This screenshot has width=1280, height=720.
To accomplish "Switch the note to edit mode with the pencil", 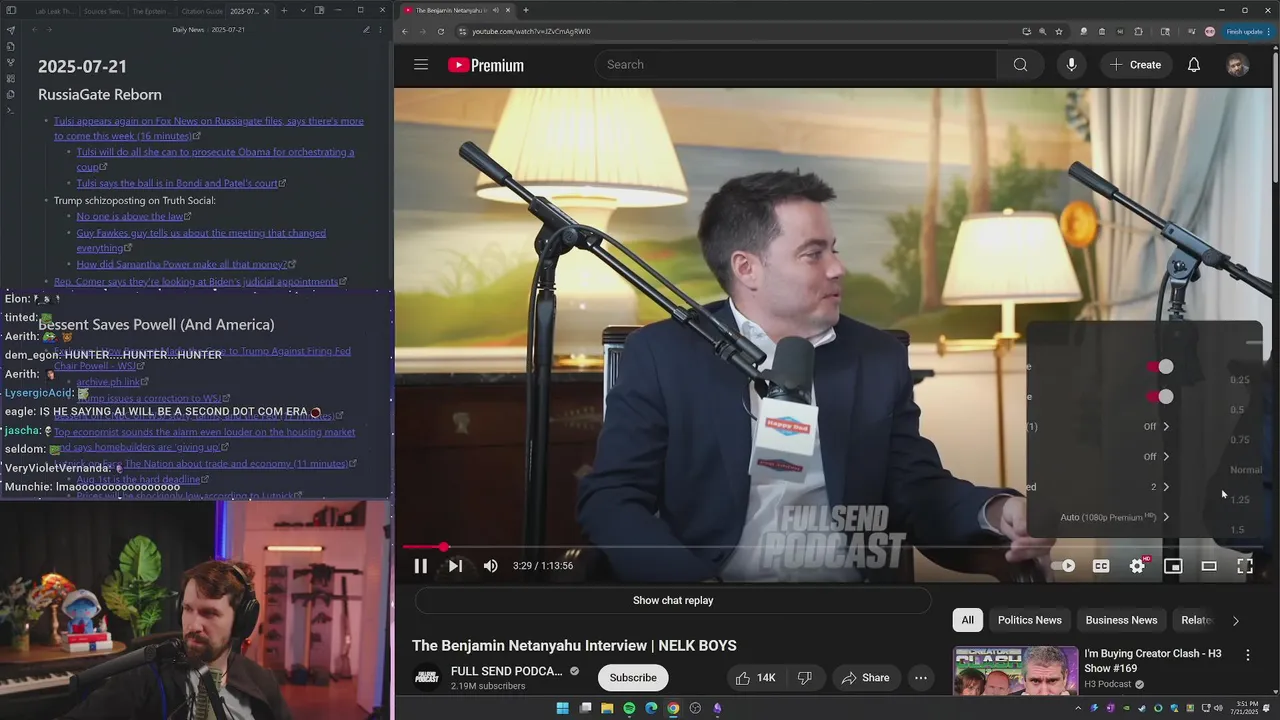I will pyautogui.click(x=366, y=30).
